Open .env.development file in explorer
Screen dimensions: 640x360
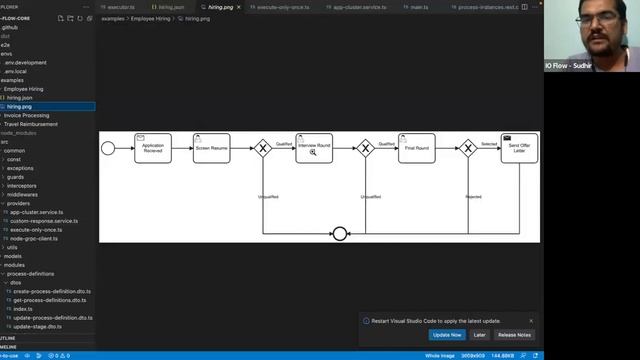[x=25, y=62]
